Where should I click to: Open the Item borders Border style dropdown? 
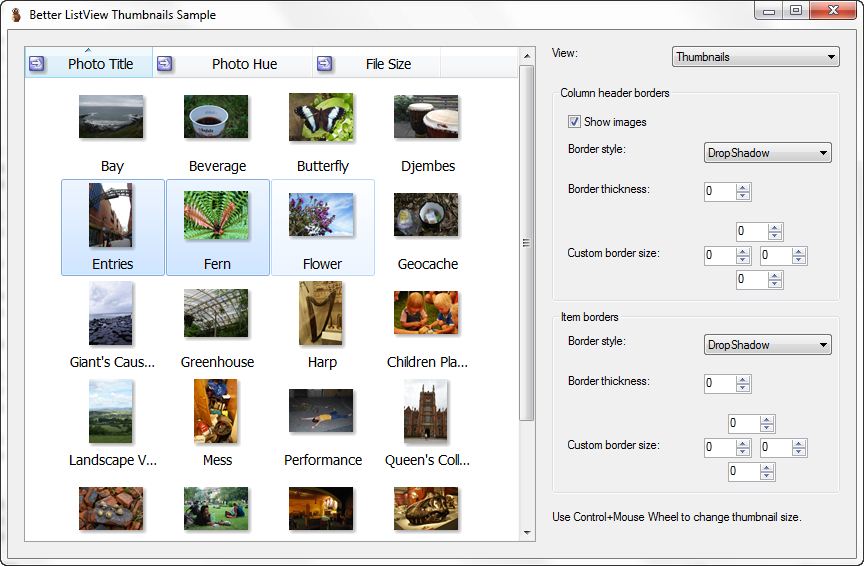pos(767,345)
